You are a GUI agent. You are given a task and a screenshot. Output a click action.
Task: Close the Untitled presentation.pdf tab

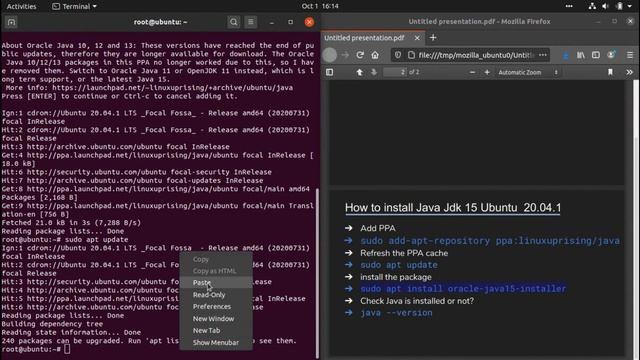click(x=417, y=38)
